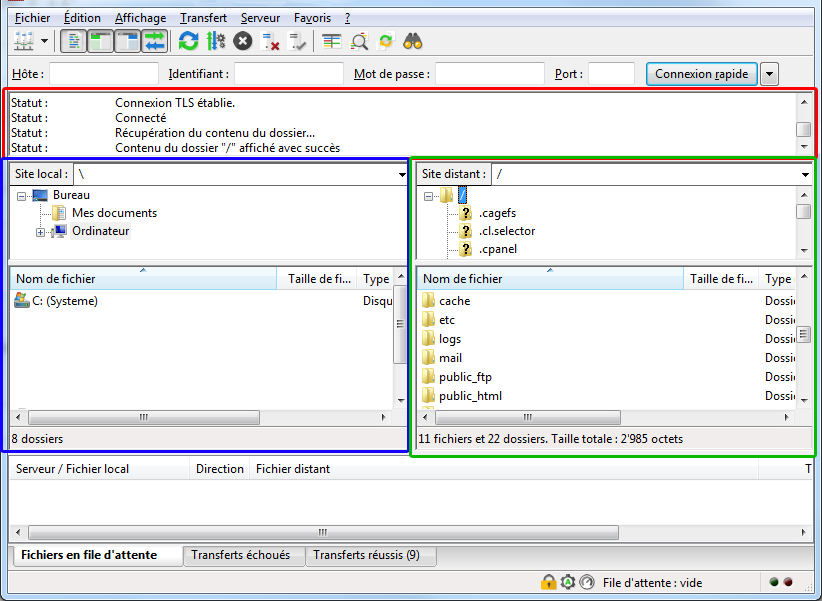Toggle the message log display
This screenshot has height=601, width=822.
(73, 41)
